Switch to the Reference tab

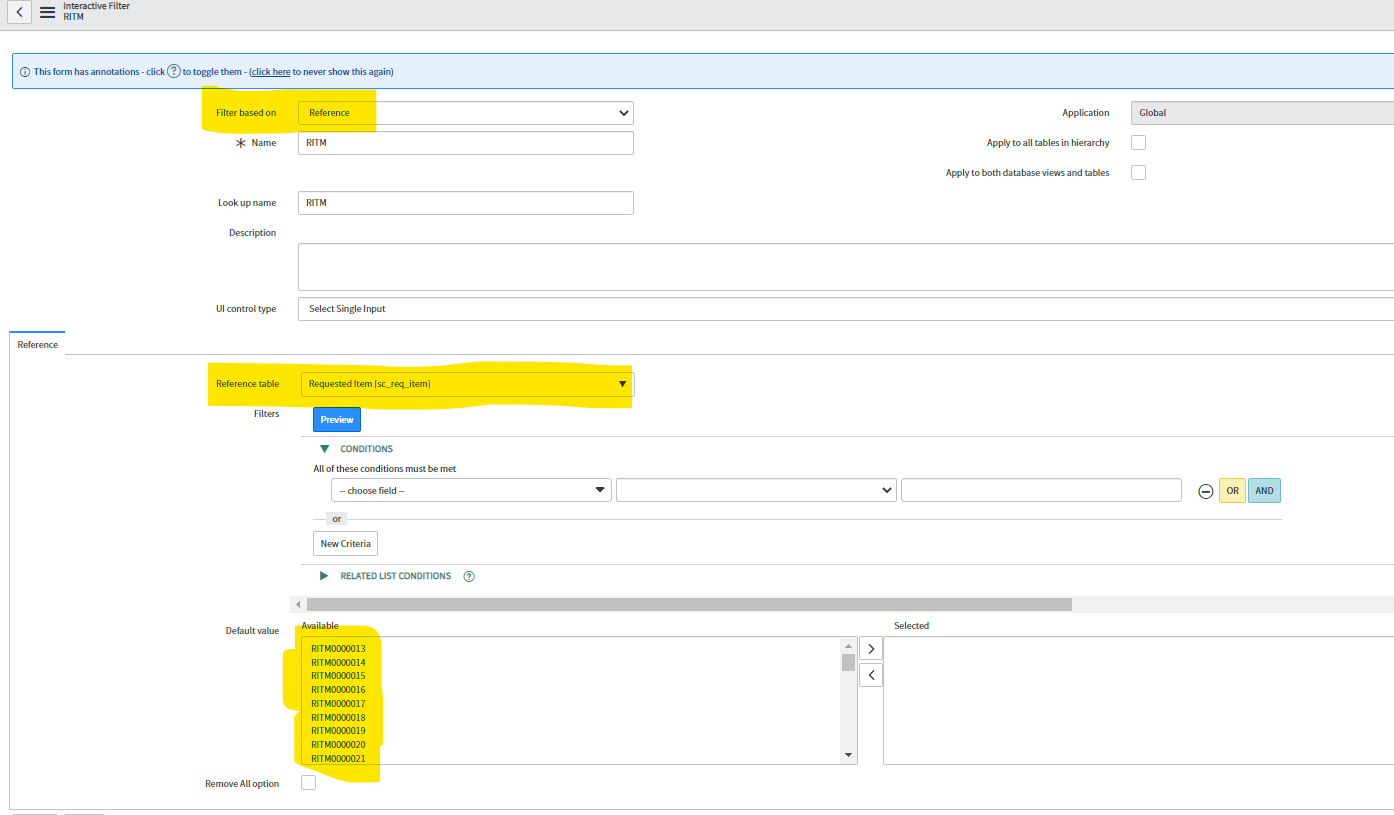[38, 344]
